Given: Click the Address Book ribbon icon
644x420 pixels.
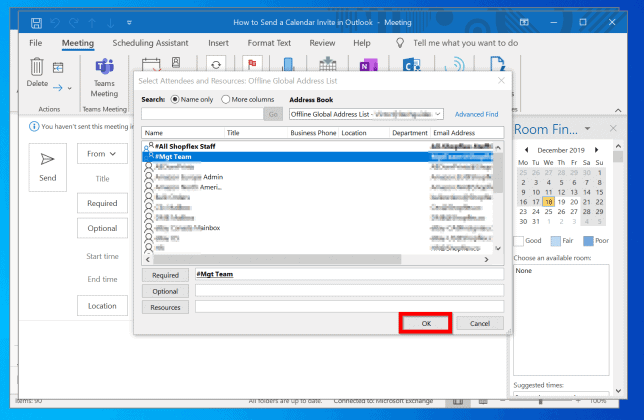Looking at the screenshot, I should (x=176, y=62).
